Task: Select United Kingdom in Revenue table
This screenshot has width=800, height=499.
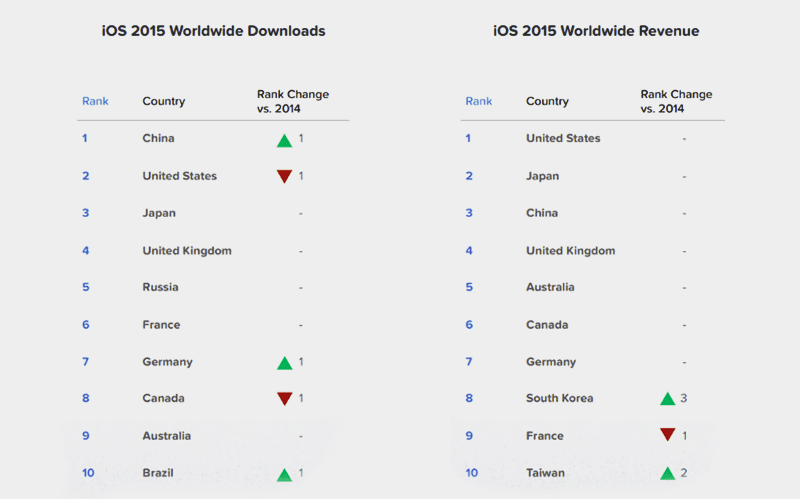Action: coord(570,251)
